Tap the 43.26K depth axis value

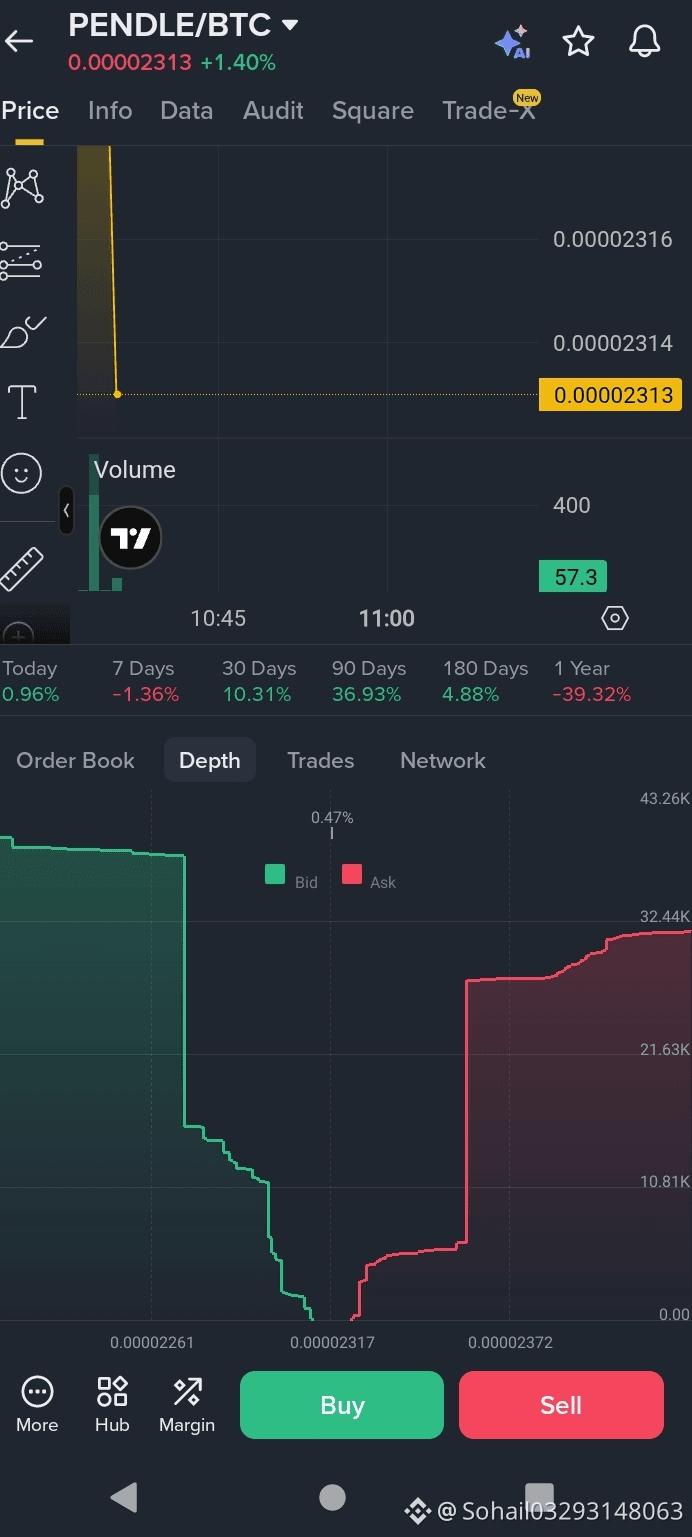coord(665,798)
